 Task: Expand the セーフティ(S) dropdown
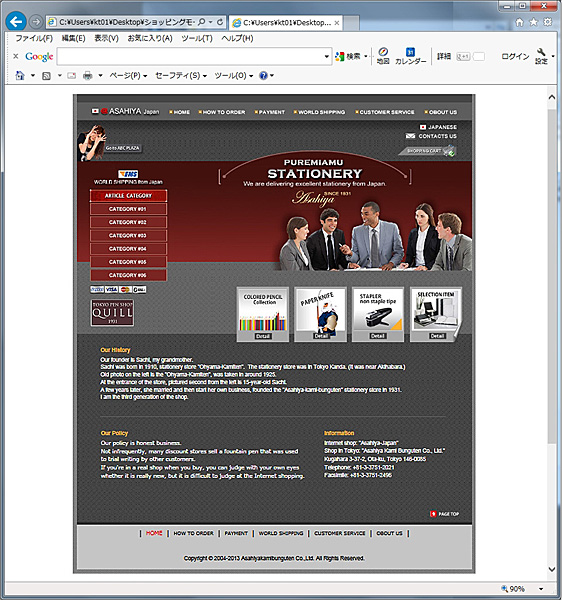pyautogui.click(x=181, y=75)
